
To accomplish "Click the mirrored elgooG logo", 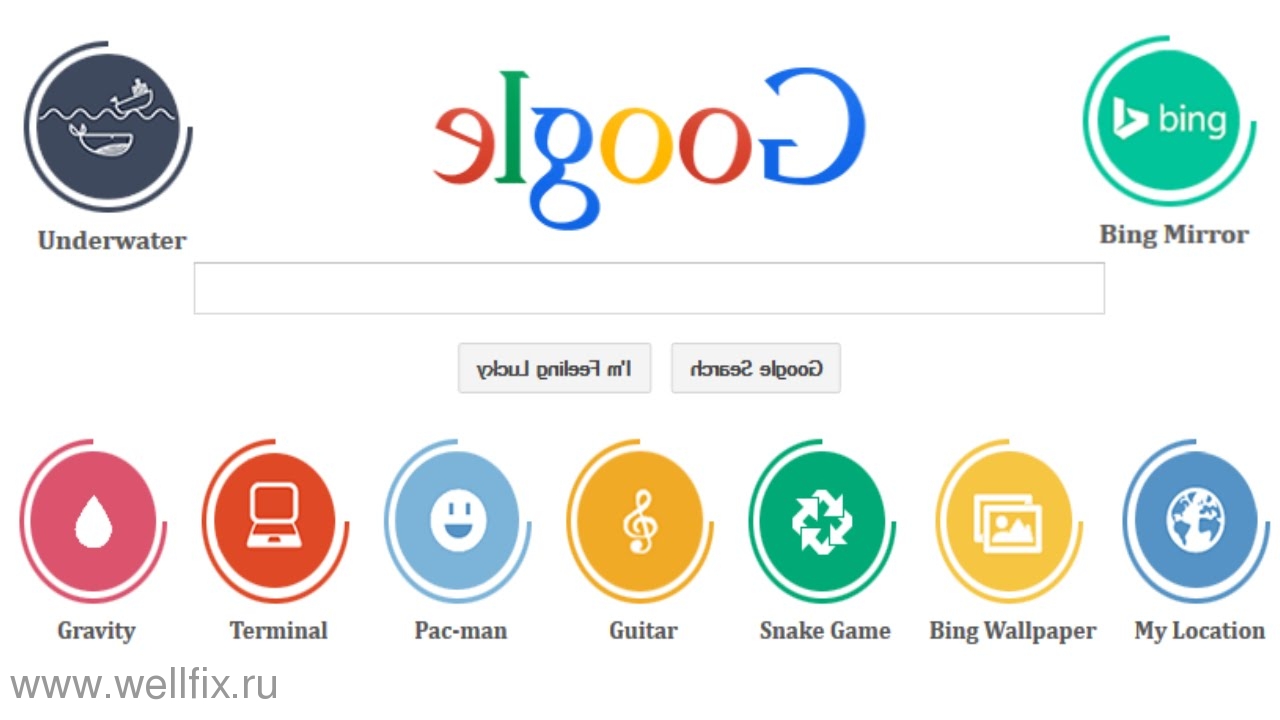I will 649,143.
